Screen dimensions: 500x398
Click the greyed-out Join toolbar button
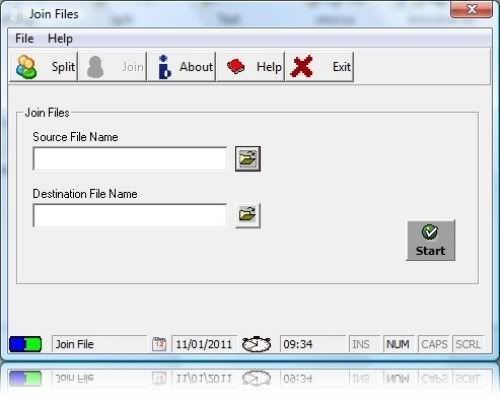[x=112, y=67]
